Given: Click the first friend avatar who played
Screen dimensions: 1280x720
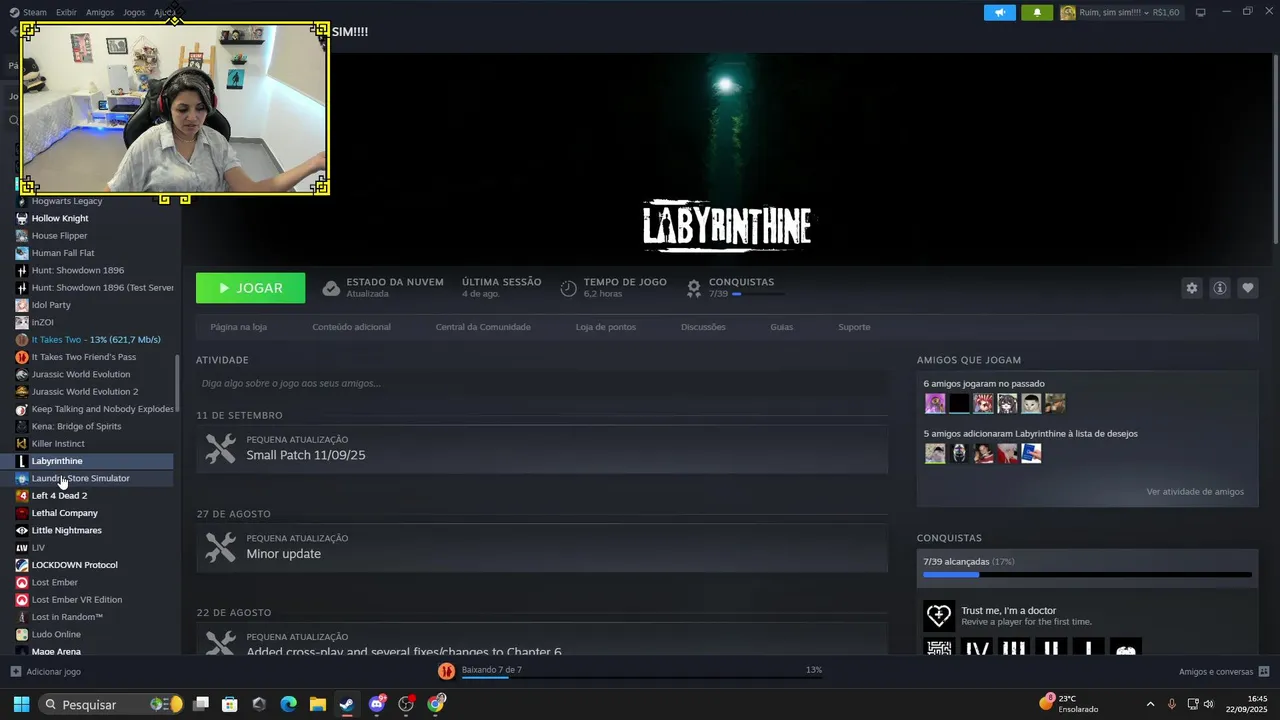Looking at the screenshot, I should 935,403.
